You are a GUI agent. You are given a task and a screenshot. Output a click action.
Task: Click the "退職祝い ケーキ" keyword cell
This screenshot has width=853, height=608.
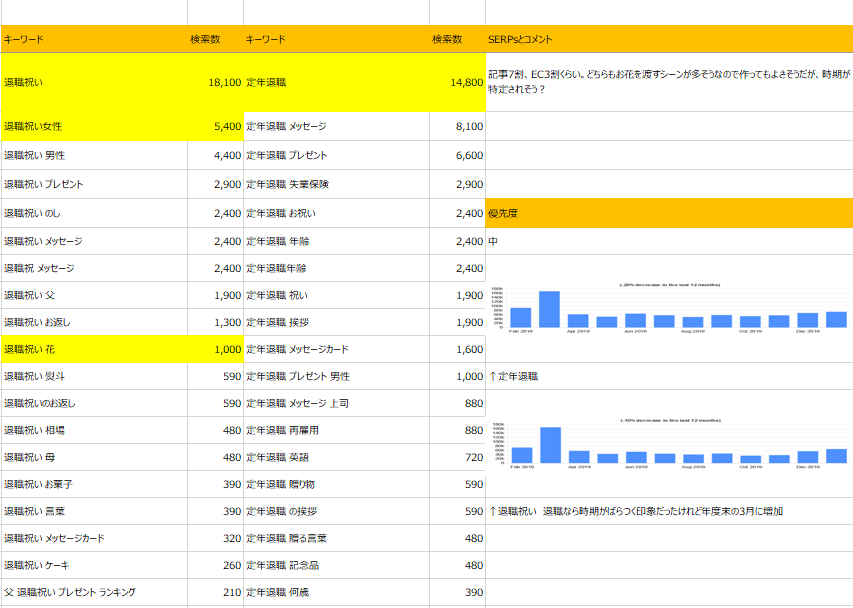pos(94,565)
